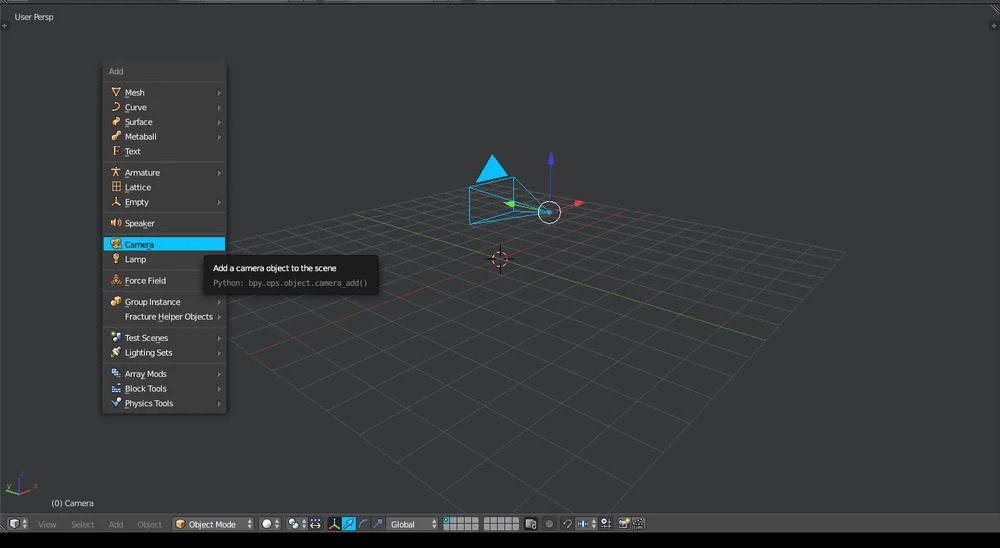Toggle the 3D manipulator widget

point(334,524)
